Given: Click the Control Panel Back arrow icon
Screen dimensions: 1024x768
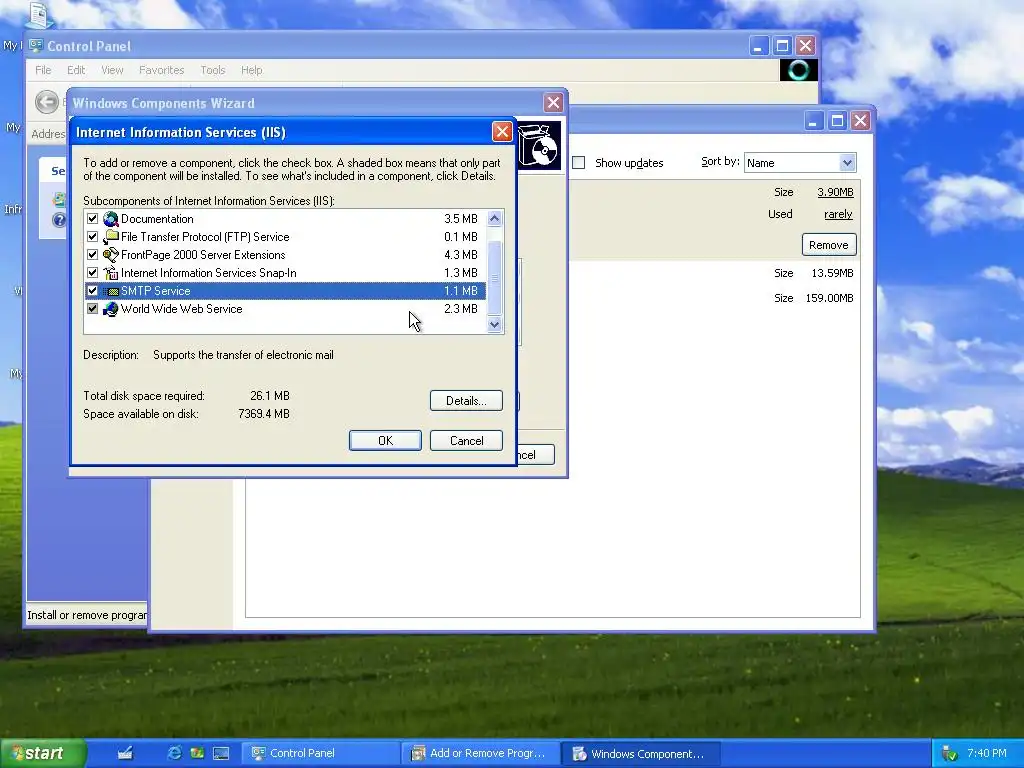Looking at the screenshot, I should pyautogui.click(x=47, y=102).
